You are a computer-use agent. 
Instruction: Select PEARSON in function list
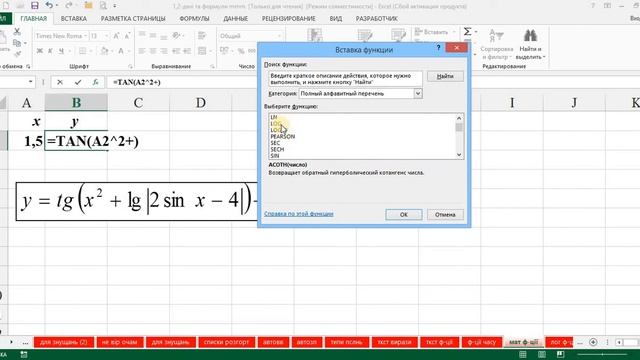[x=282, y=136]
